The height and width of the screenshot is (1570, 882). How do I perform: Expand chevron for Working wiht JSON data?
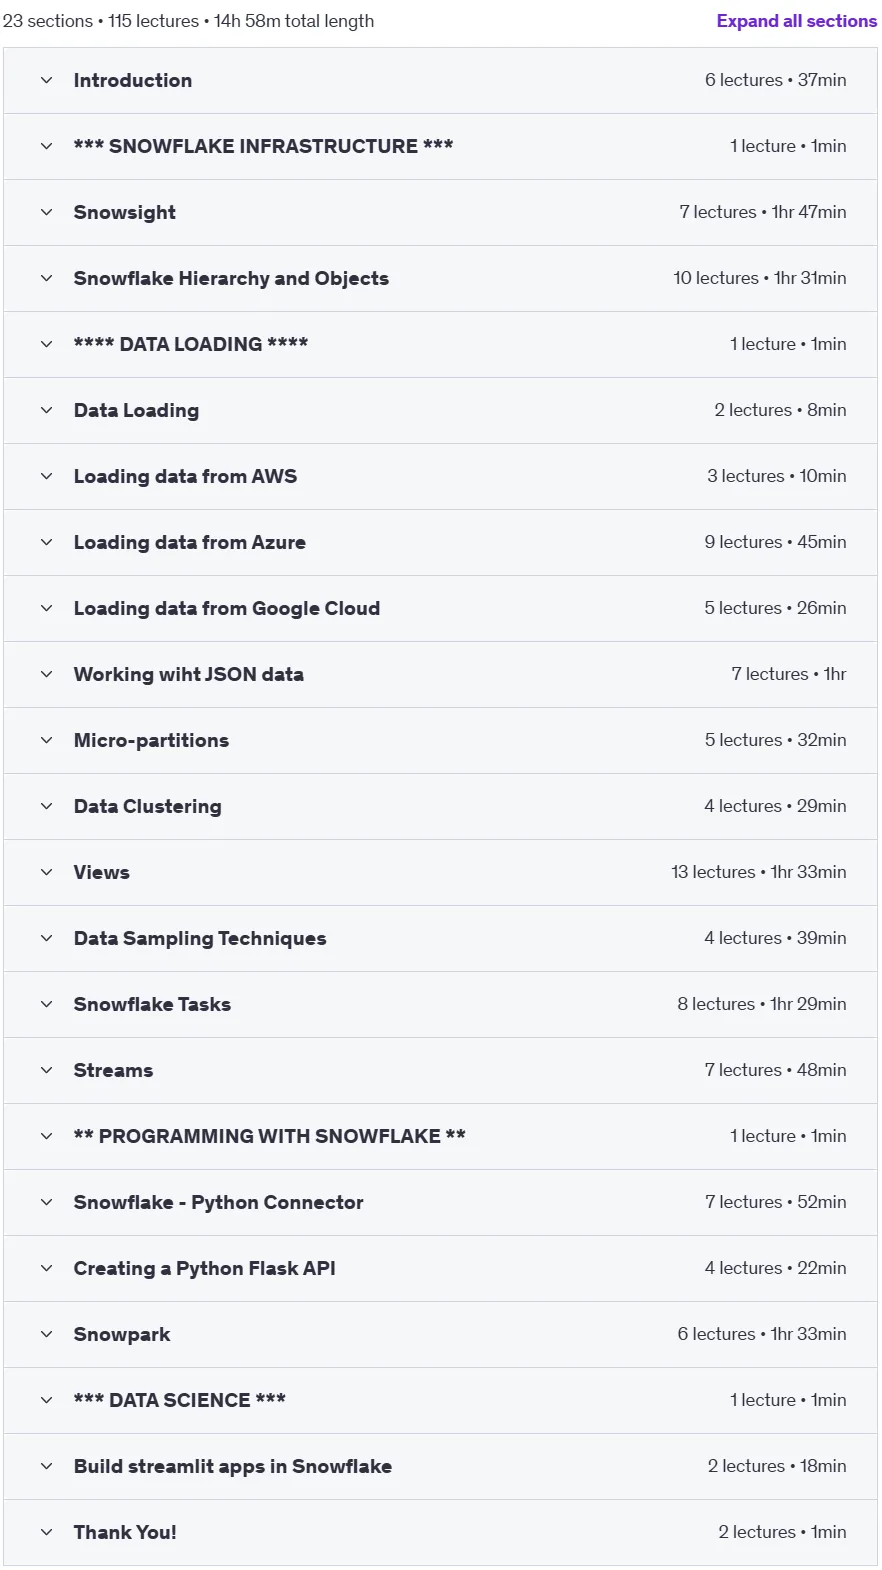[46, 674]
